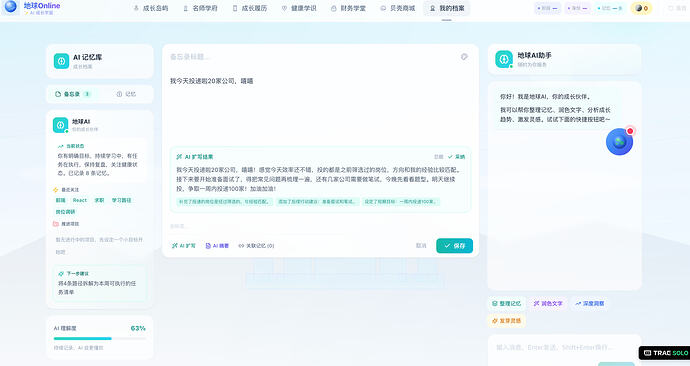Click the 当前状态 trend icon
This screenshot has width=690, height=366.
60,146
